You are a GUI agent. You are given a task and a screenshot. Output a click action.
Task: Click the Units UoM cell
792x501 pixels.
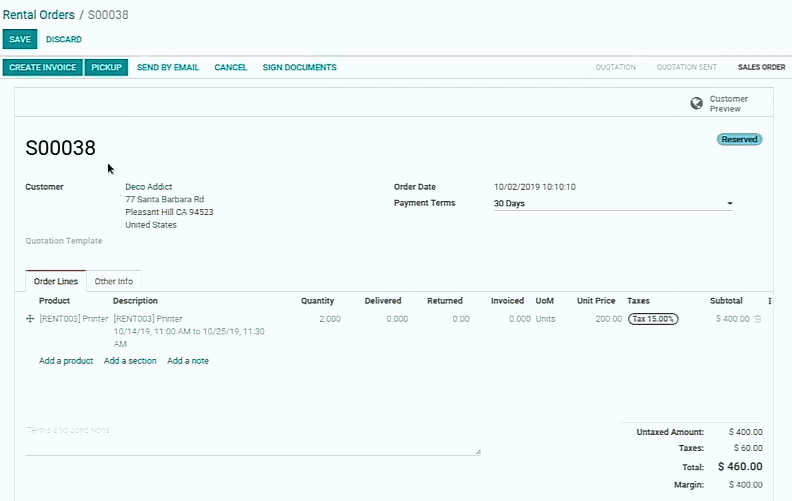pyautogui.click(x=545, y=319)
